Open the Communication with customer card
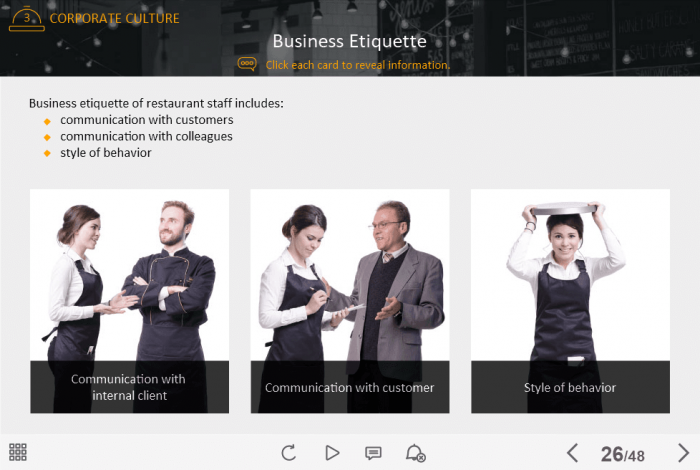 350,301
